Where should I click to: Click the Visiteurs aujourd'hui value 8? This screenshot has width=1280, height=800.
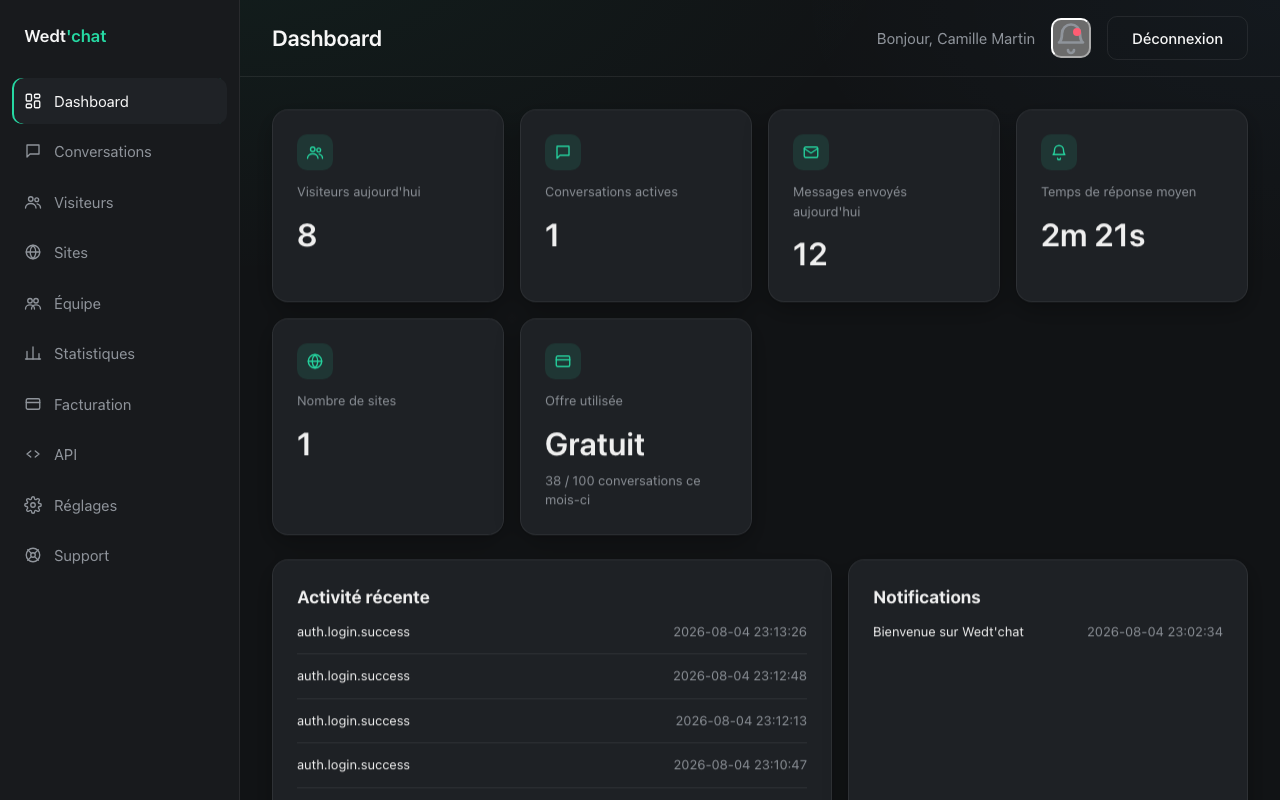(307, 235)
